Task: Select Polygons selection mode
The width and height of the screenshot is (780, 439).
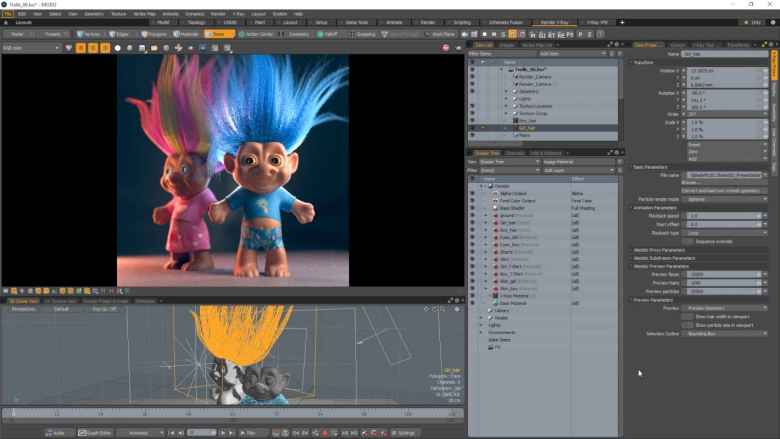Action: [156, 34]
